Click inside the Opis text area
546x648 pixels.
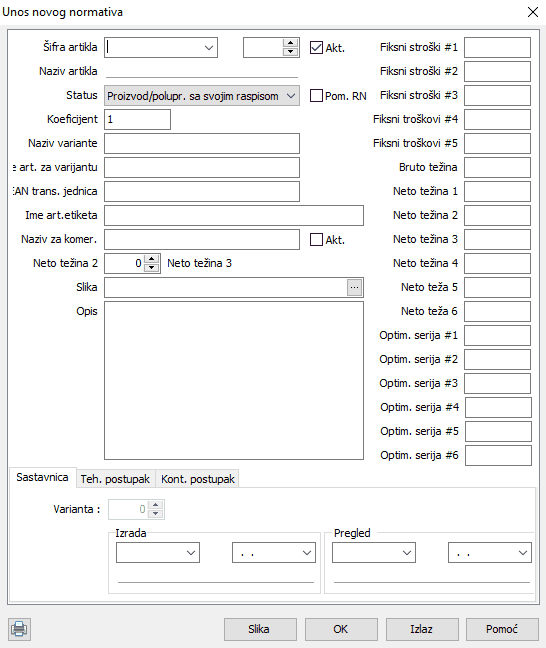[234, 380]
